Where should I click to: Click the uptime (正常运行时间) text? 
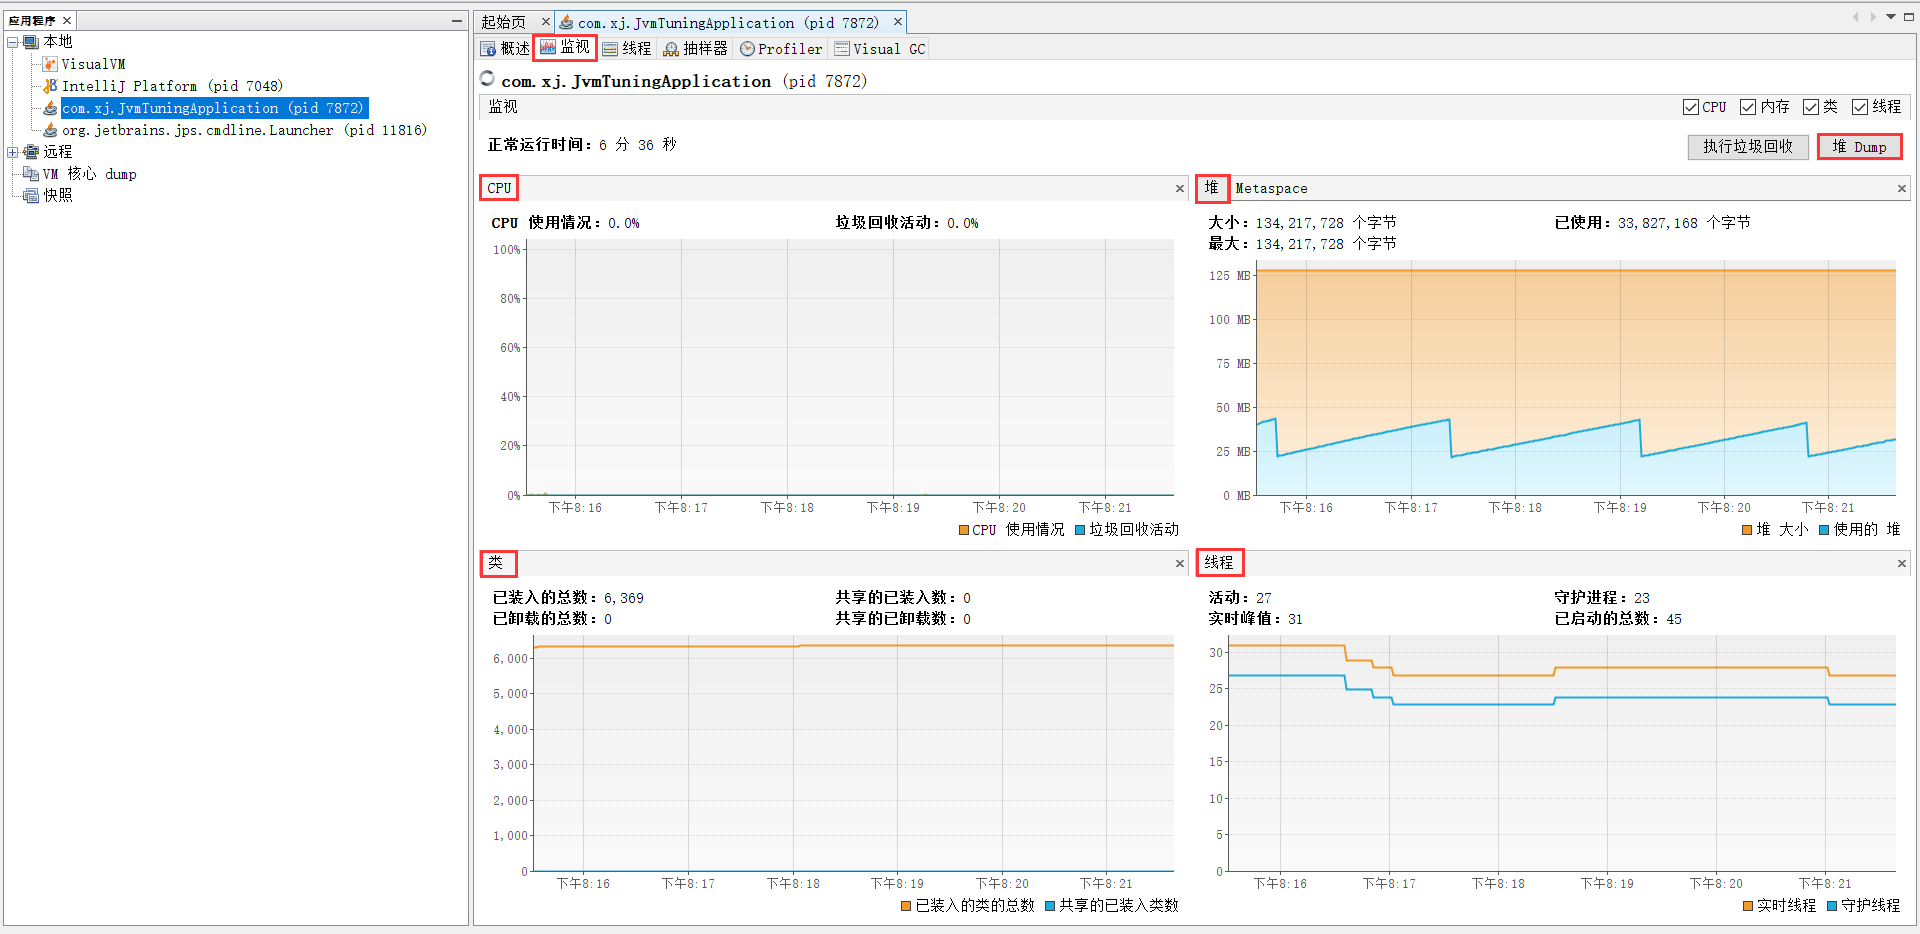tap(582, 145)
